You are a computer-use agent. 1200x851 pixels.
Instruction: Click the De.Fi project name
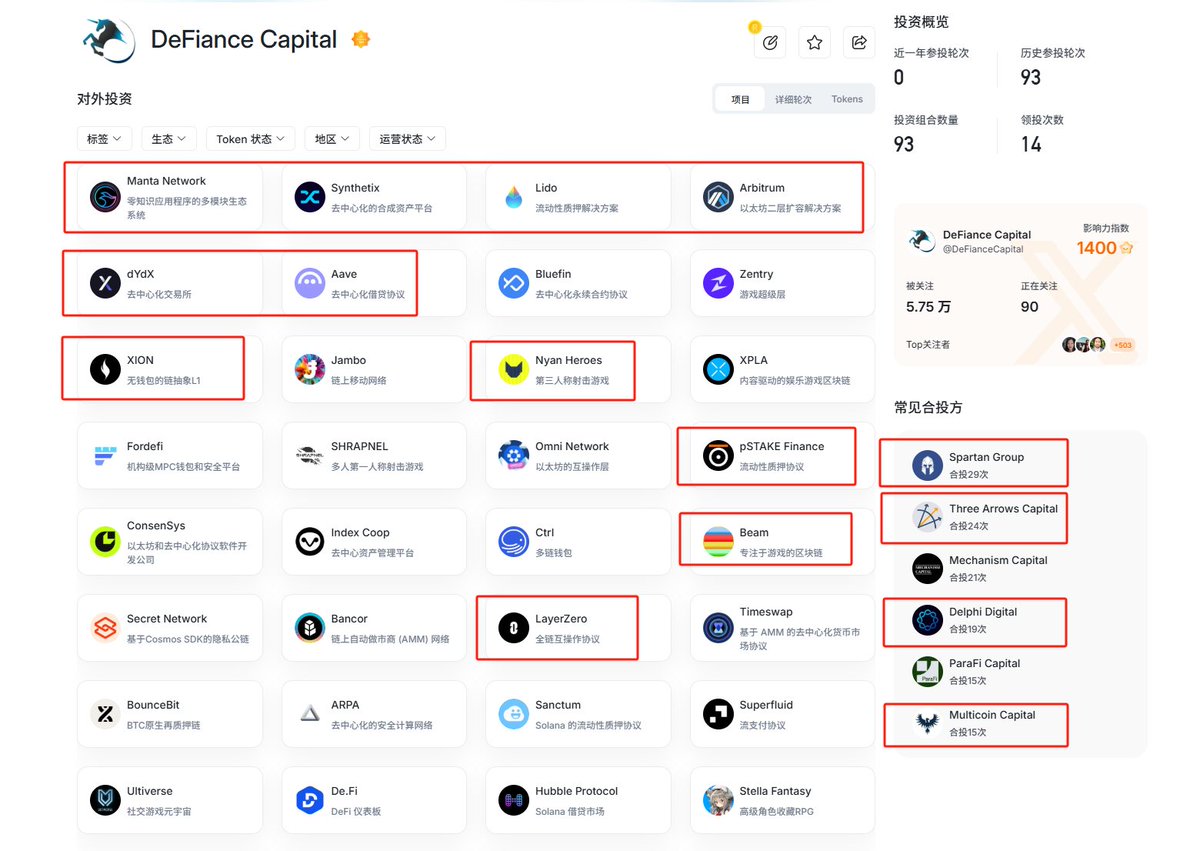tap(344, 791)
